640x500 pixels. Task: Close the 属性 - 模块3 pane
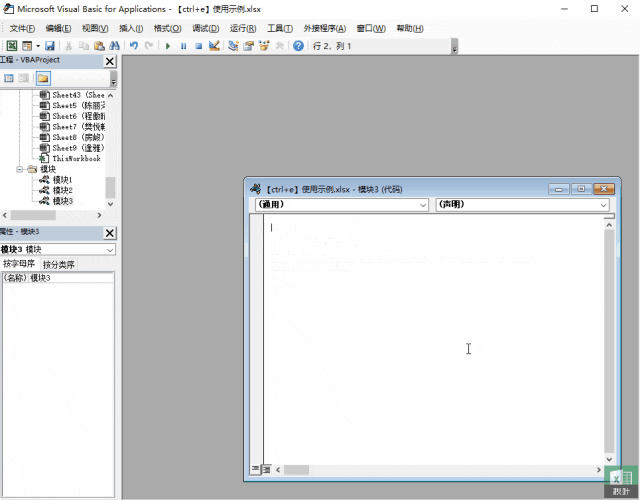point(110,233)
